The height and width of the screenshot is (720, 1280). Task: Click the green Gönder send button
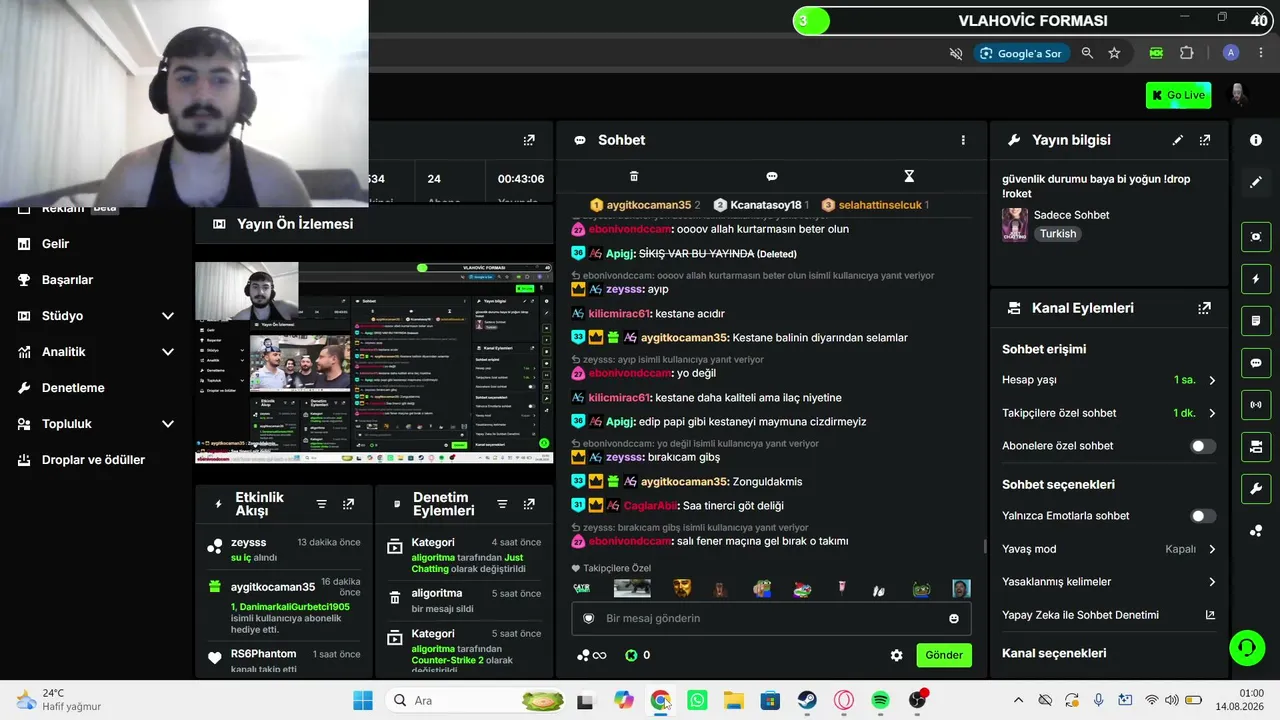coord(944,655)
